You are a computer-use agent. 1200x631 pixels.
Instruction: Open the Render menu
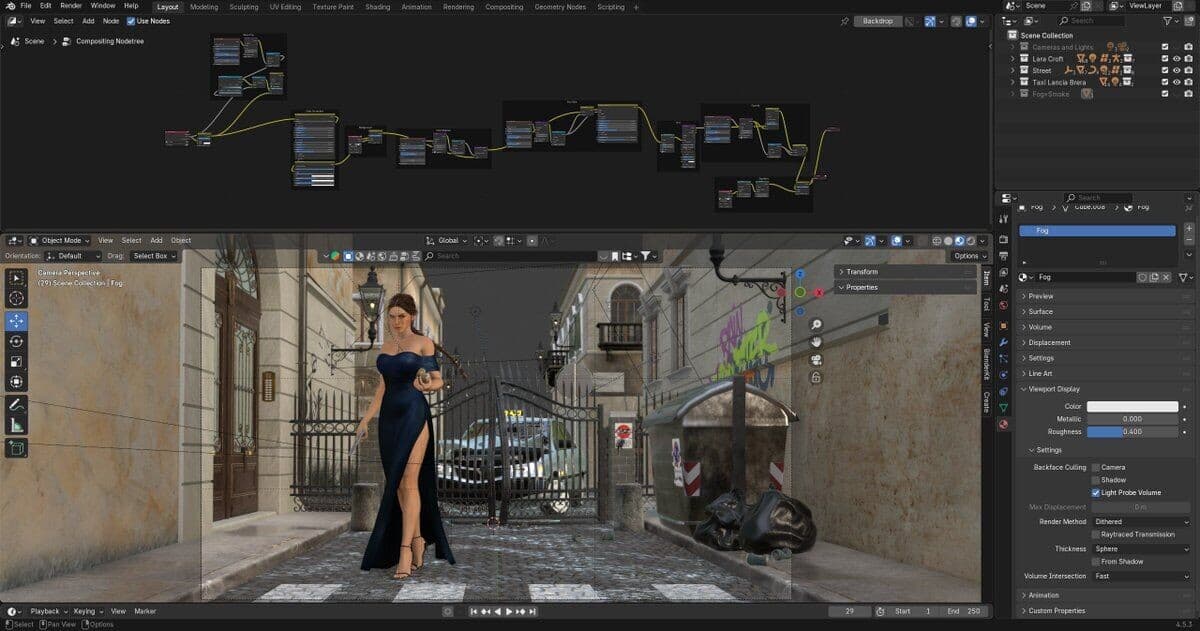tap(70, 6)
